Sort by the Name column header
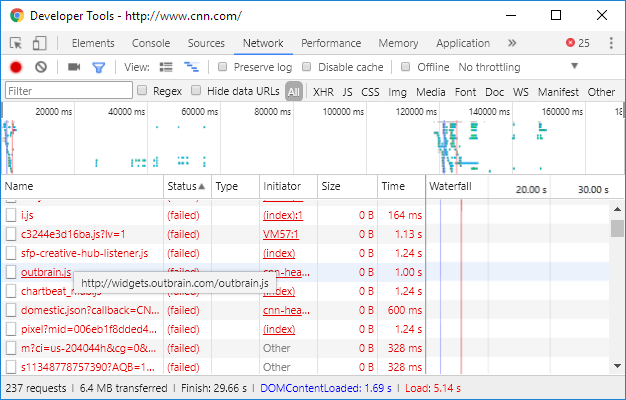The height and width of the screenshot is (400, 626). [82, 186]
